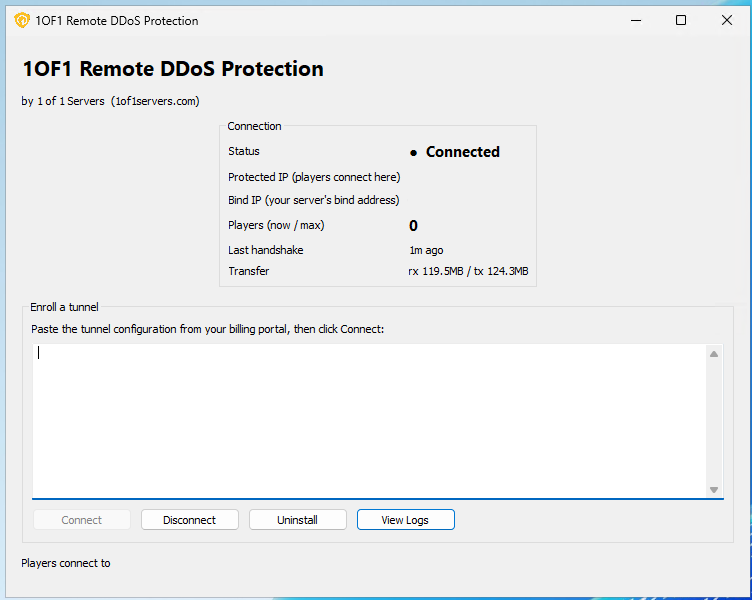Minimize the 1OF1 window

coord(636,20)
